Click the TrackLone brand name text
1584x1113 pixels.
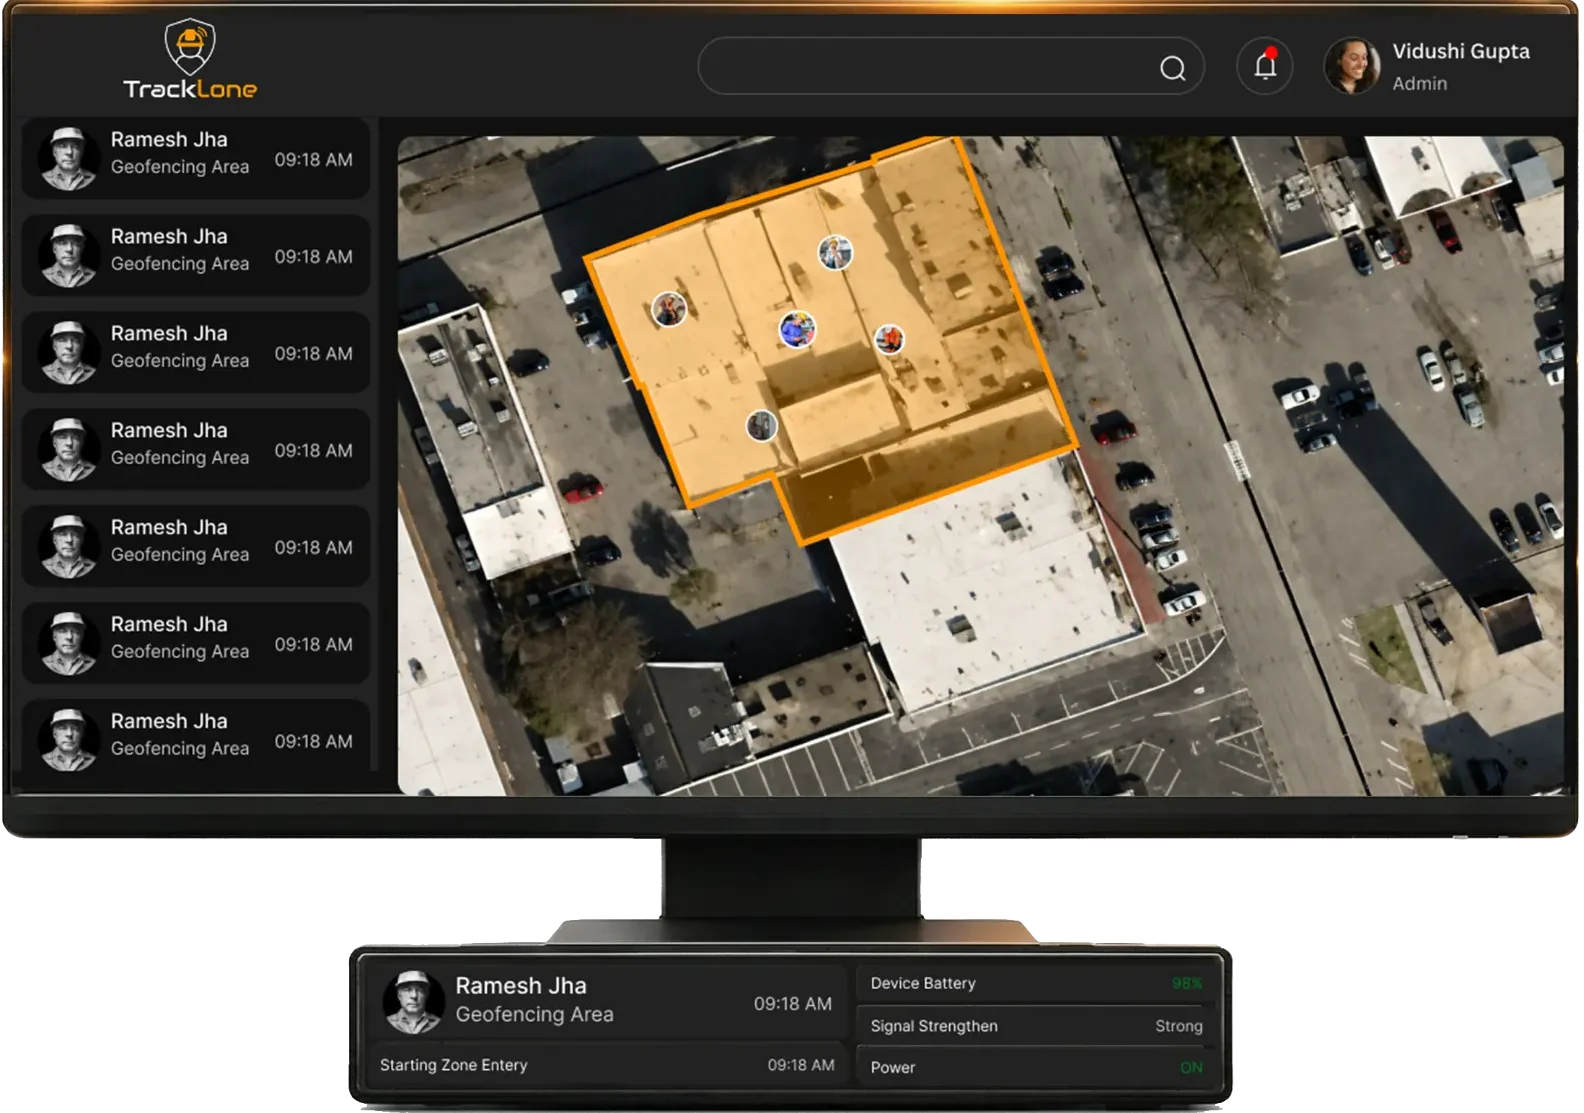pos(190,89)
